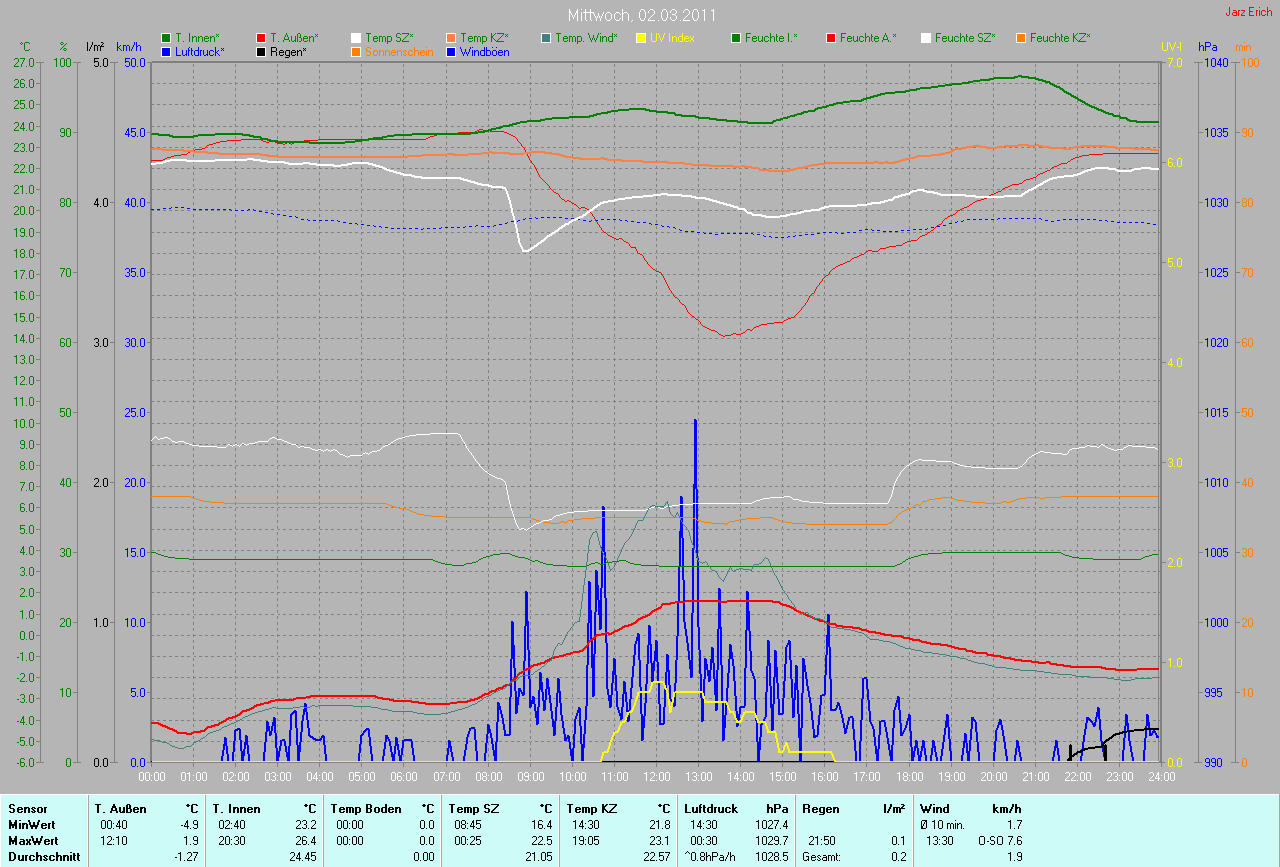Toggle the Feuchte A. legend entry

[862, 38]
